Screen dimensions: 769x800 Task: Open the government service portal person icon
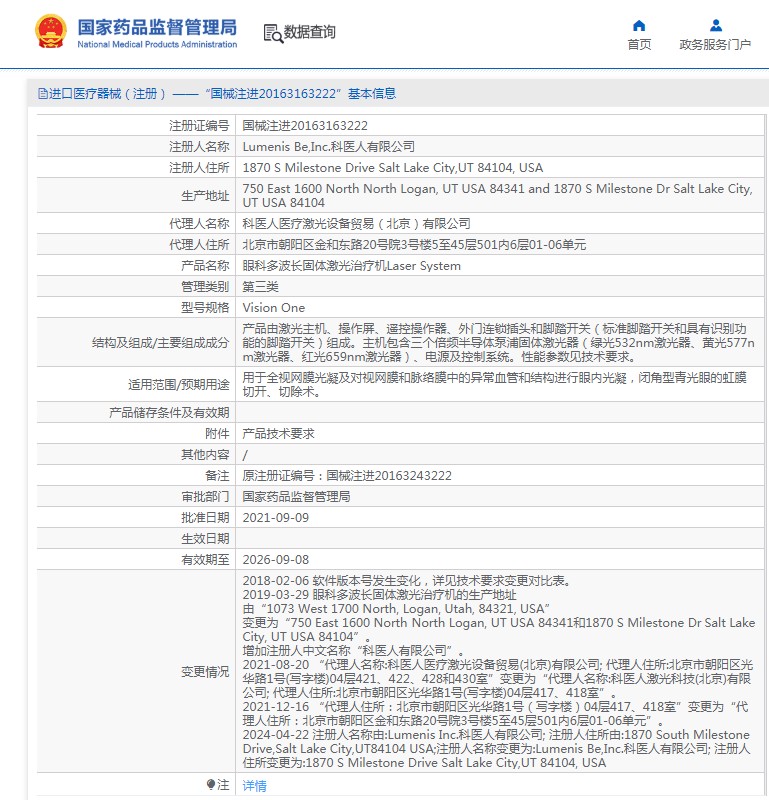pyautogui.click(x=716, y=25)
